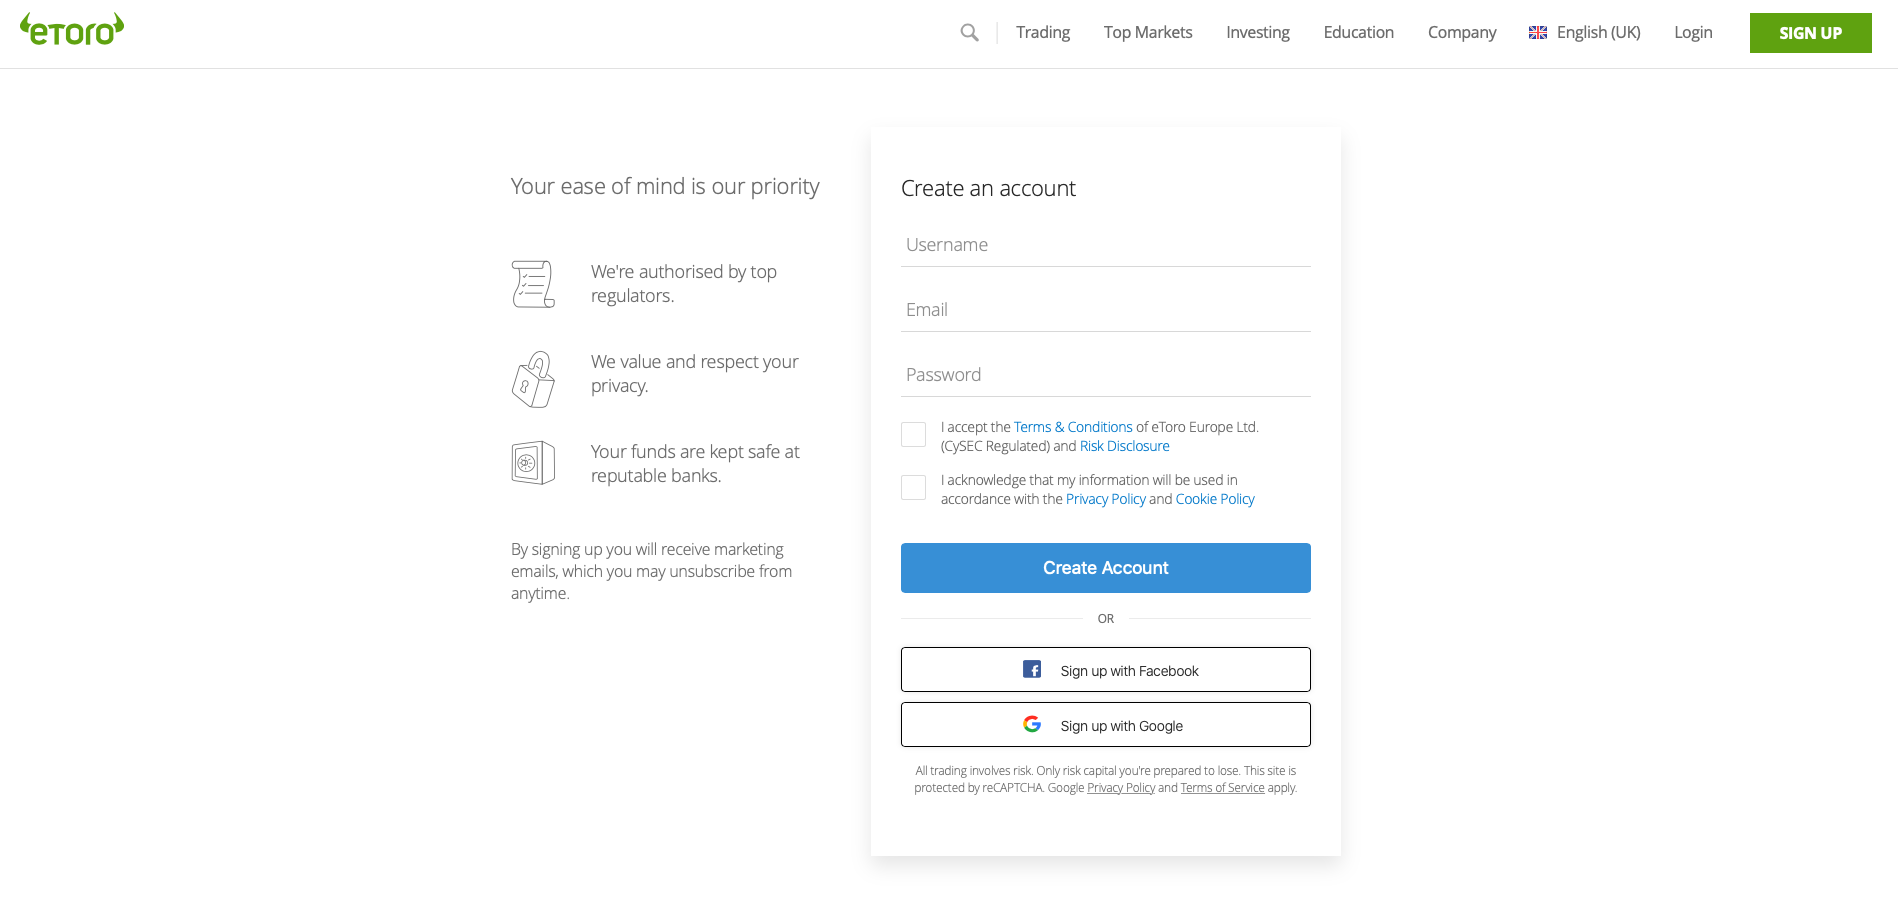This screenshot has height=901, width=1898.
Task: Click the regulators scroll document icon
Action: coord(533,284)
